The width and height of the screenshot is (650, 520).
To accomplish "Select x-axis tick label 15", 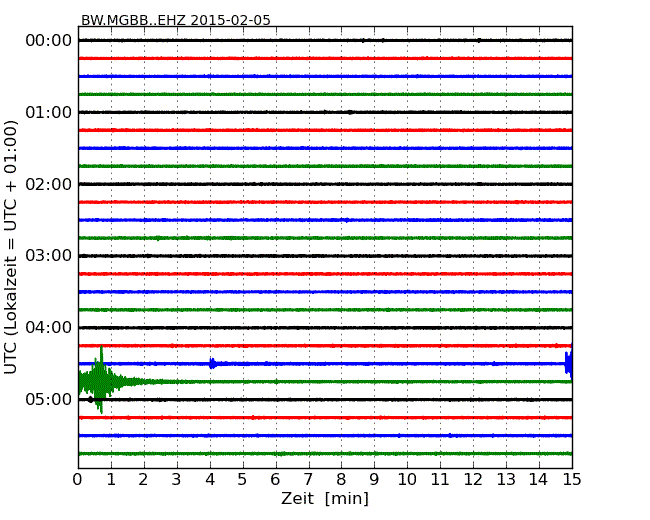I will (x=572, y=480).
